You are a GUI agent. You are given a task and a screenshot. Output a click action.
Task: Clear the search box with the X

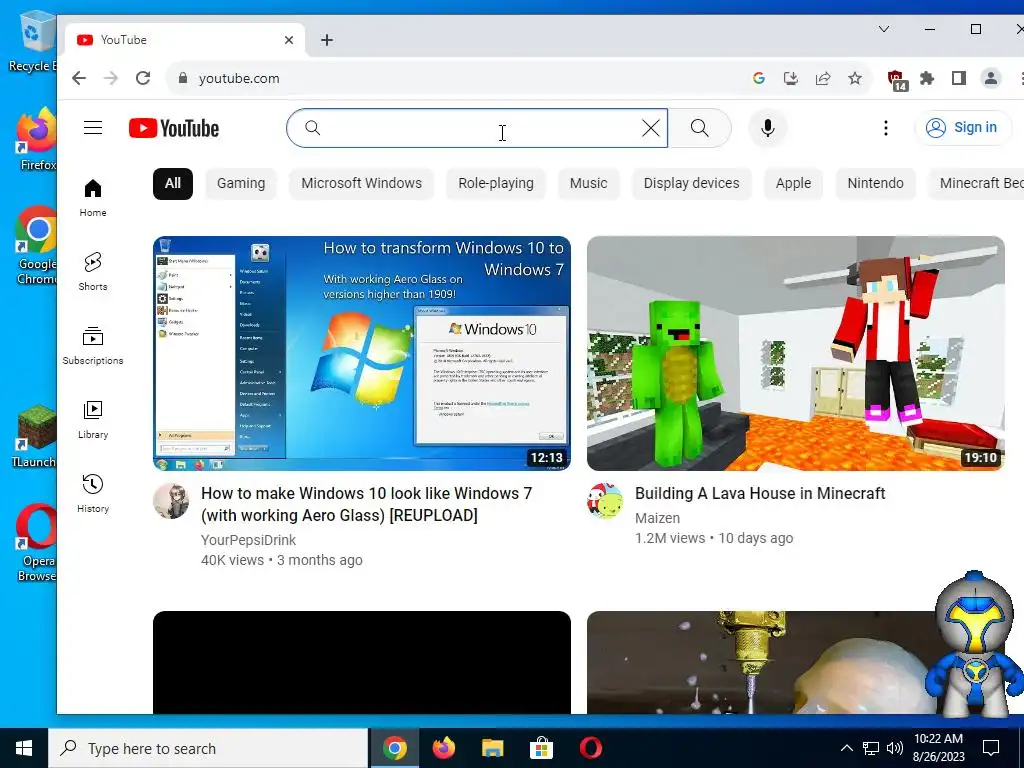tap(650, 128)
